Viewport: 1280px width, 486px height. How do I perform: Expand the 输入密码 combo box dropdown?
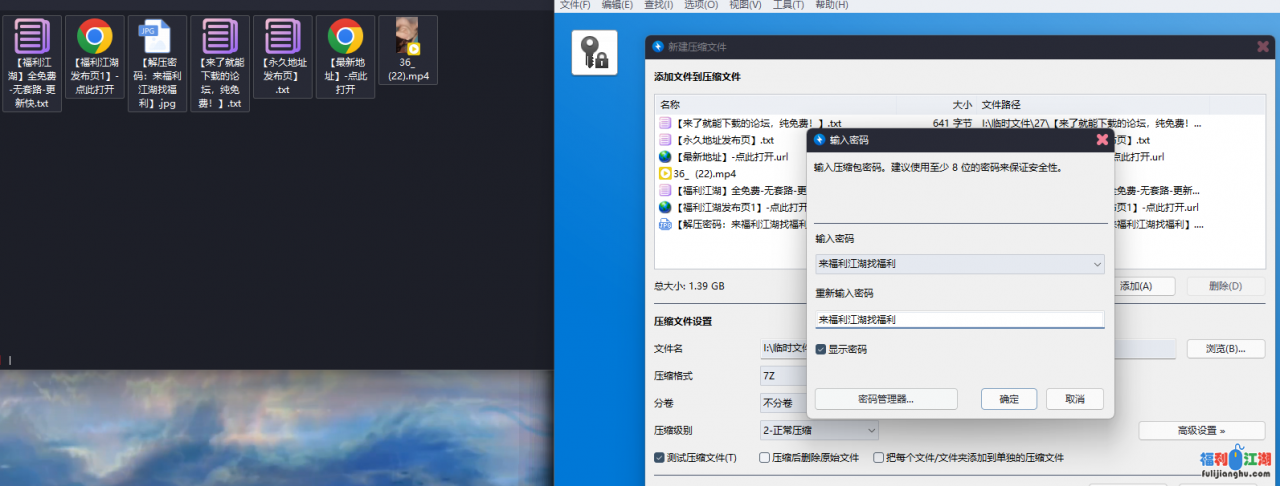(1097, 264)
